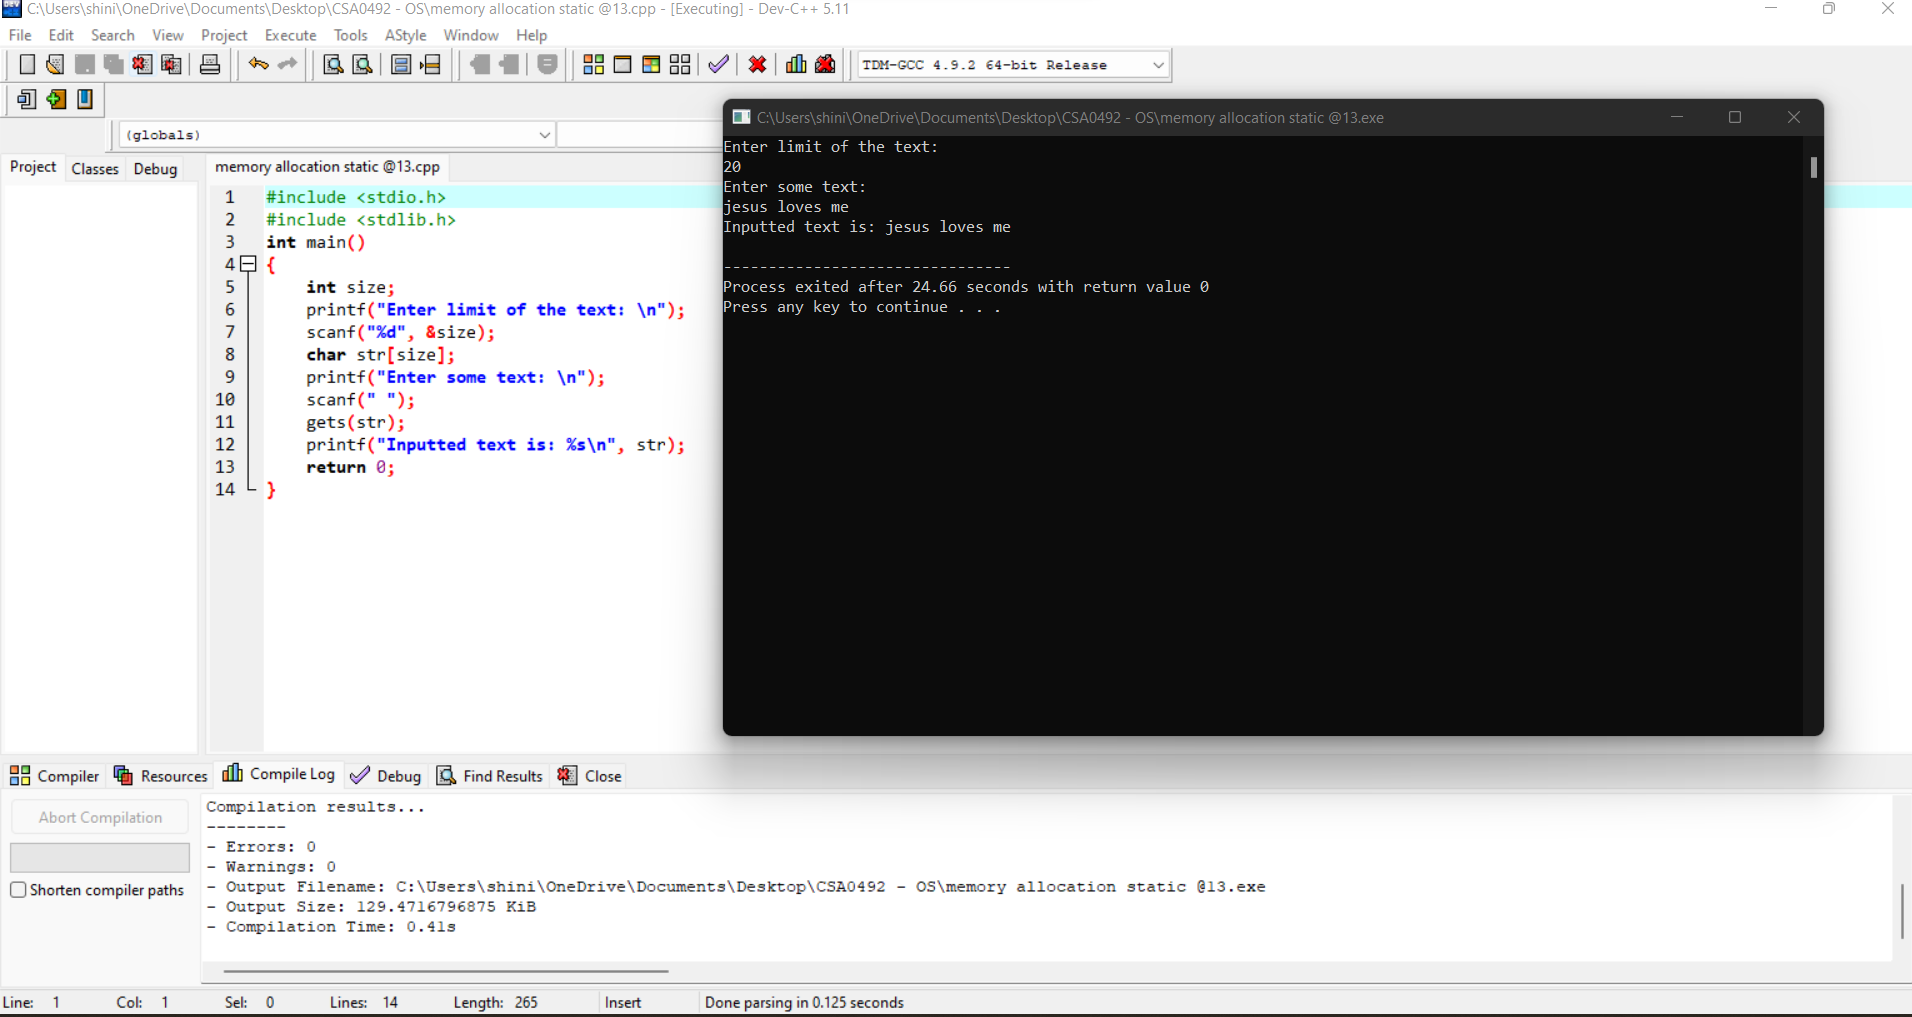
Task: Click the Rebuild All toolbar icon
Action: tap(679, 64)
